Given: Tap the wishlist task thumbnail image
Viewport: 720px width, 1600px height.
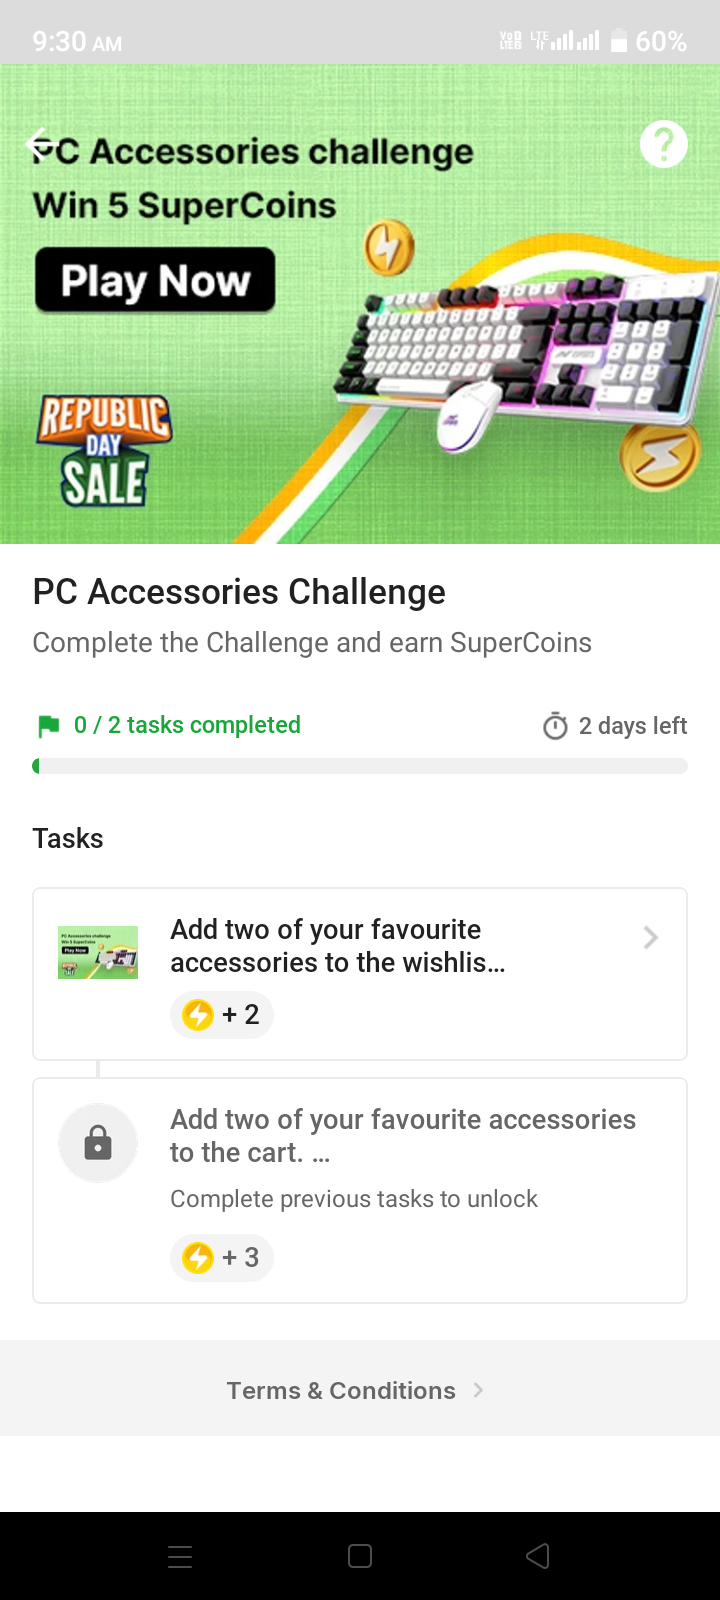Looking at the screenshot, I should click(x=97, y=952).
